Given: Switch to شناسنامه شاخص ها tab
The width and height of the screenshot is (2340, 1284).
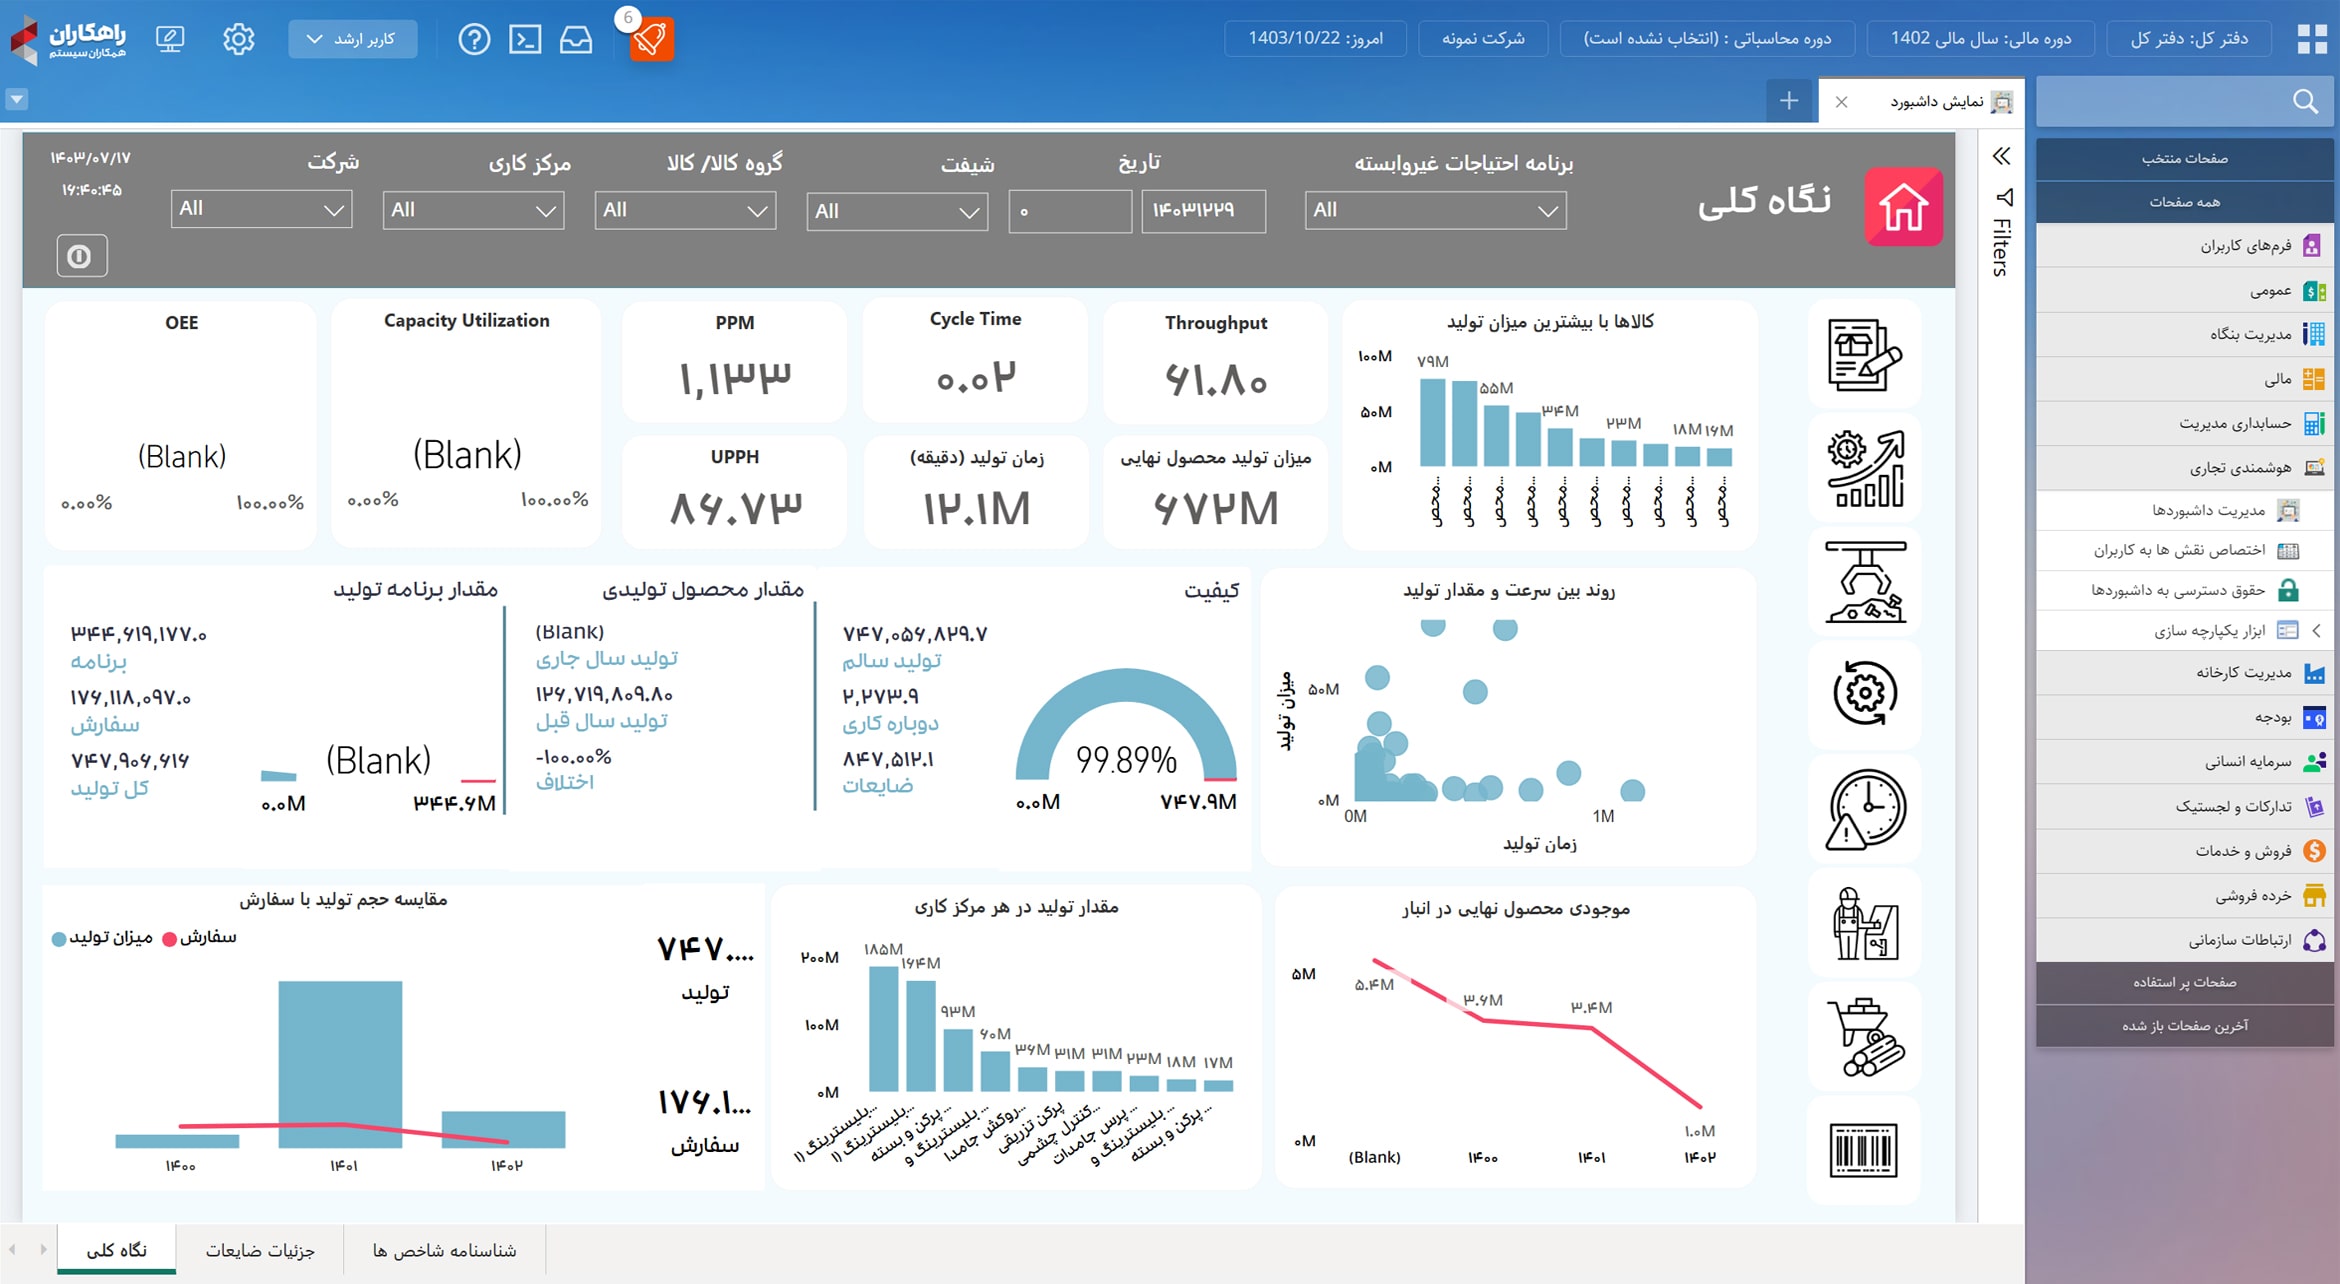Looking at the screenshot, I should (x=444, y=1250).
